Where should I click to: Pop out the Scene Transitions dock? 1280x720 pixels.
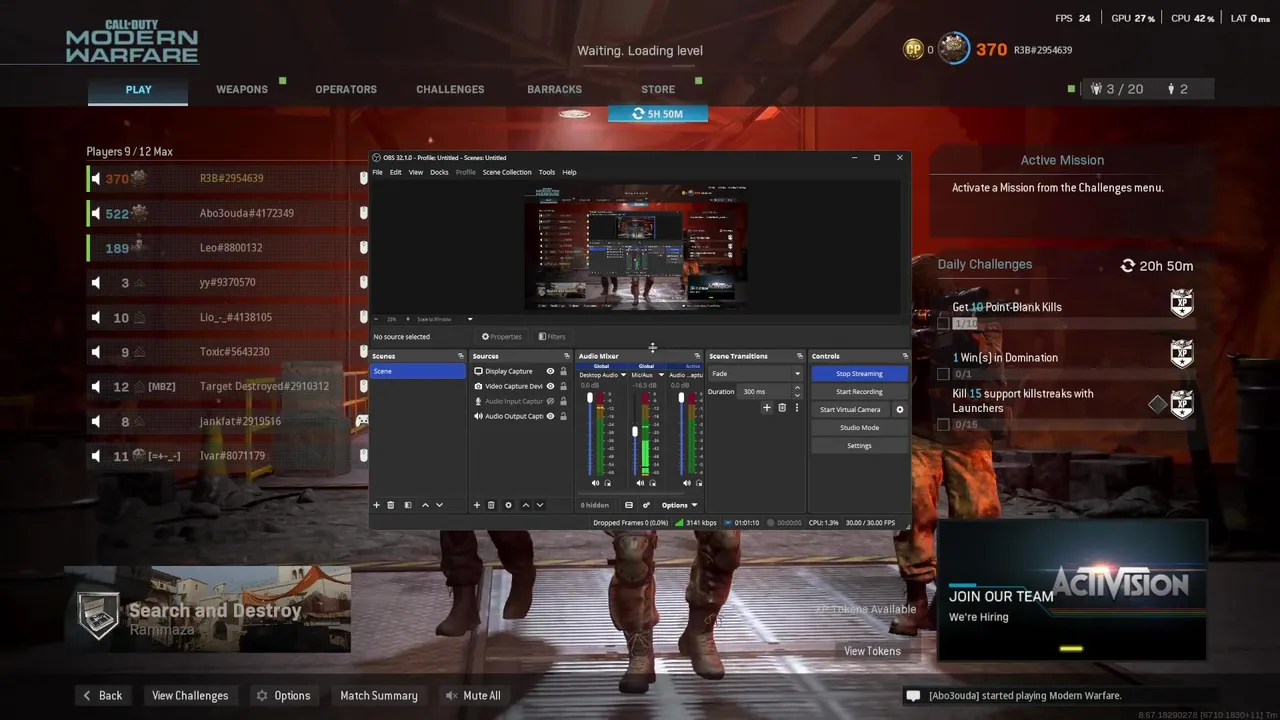point(800,356)
